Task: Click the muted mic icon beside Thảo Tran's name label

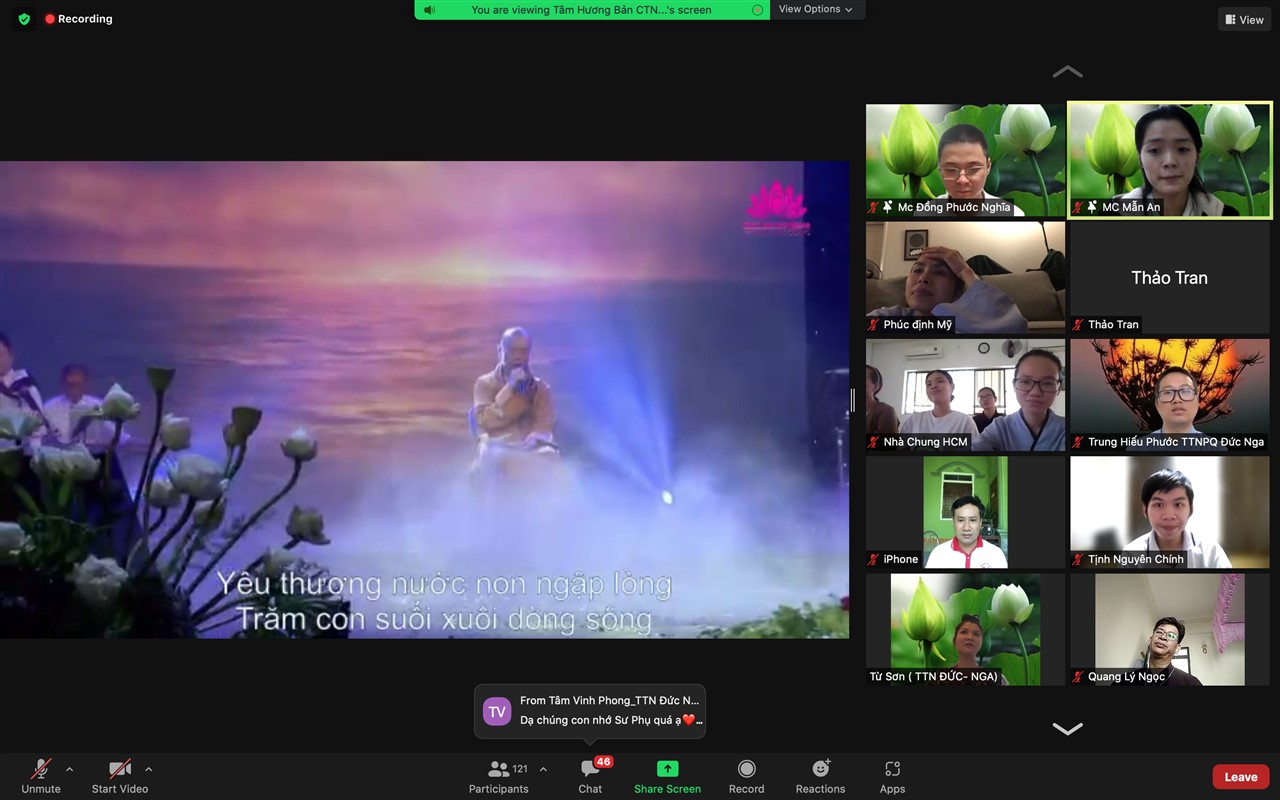Action: tap(1078, 325)
